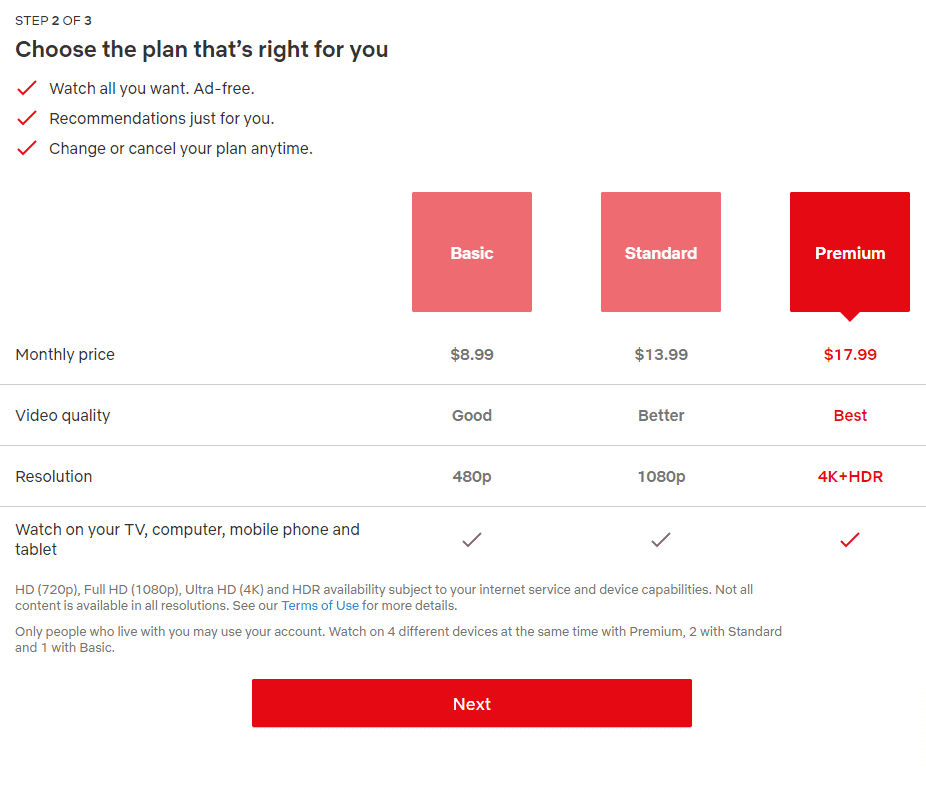This screenshot has height=787, width=926.
Task: Click the checkmark beside 'Recommendations just for you'
Action: [x=27, y=118]
